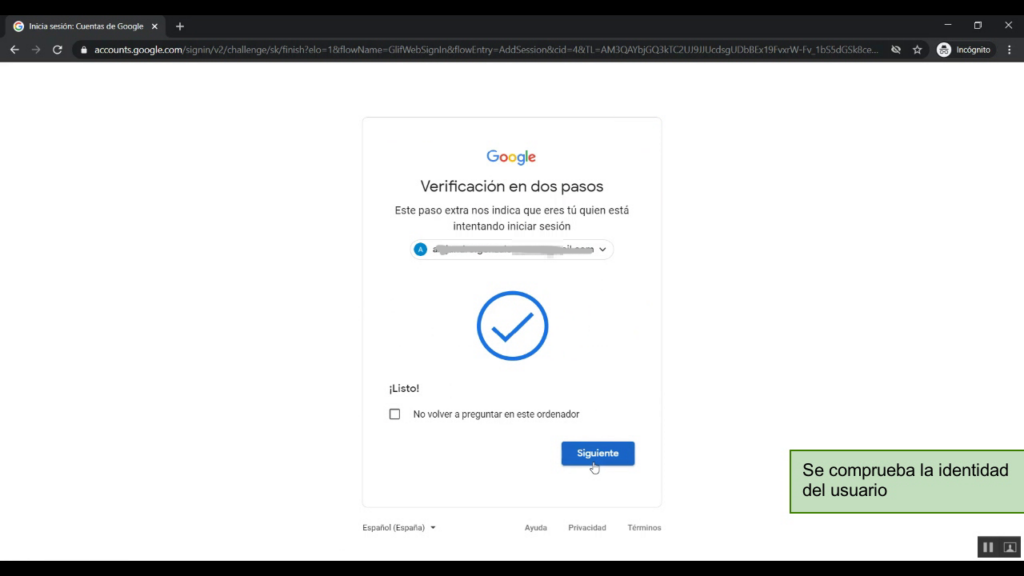Open the Español (España) language dropdown
The width and height of the screenshot is (1024, 576).
pyautogui.click(x=399, y=528)
